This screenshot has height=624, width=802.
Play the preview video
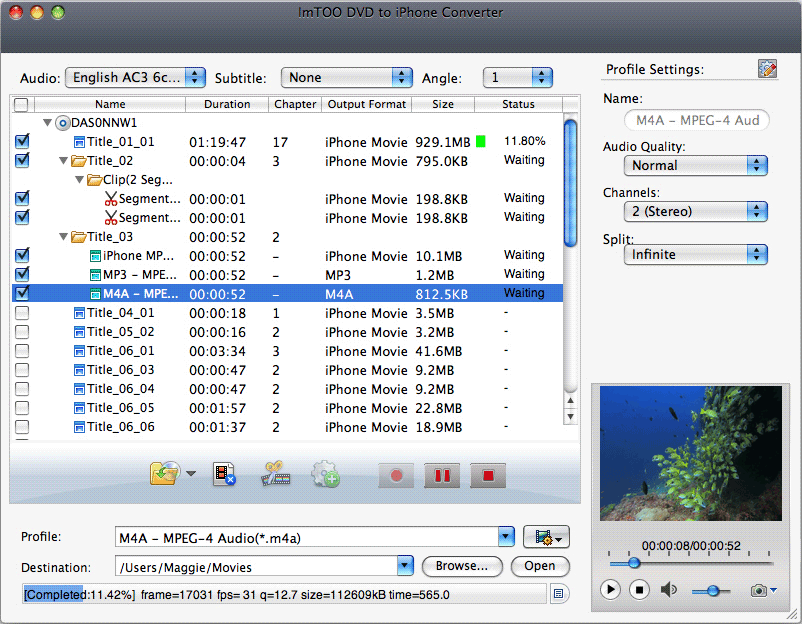(610, 590)
